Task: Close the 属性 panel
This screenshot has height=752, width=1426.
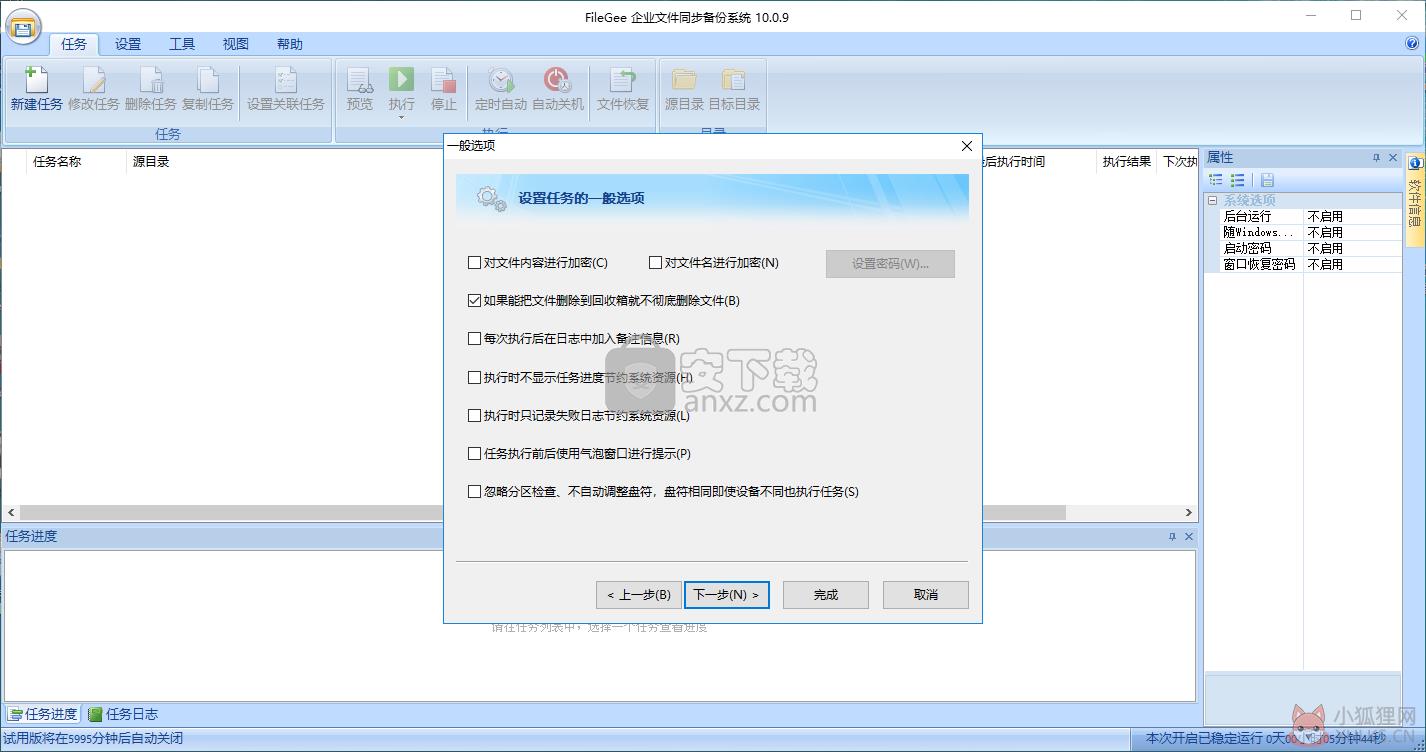Action: click(1393, 158)
